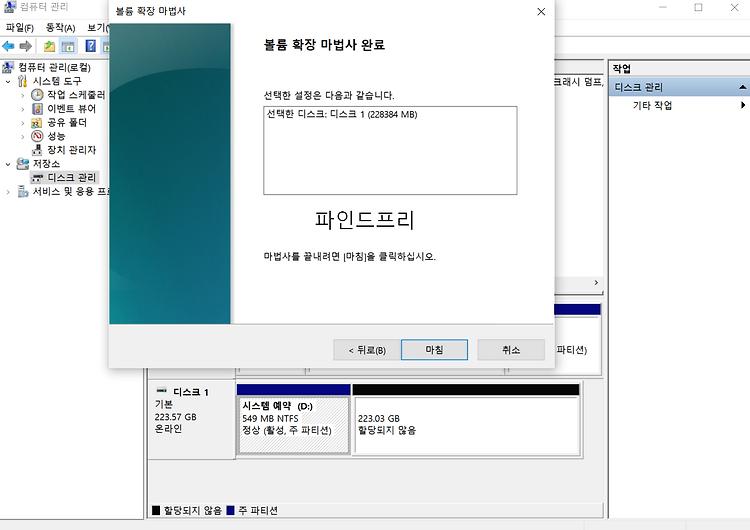Click the 시스템 도구 tools icon
This screenshot has height=530, width=750.
(22, 81)
